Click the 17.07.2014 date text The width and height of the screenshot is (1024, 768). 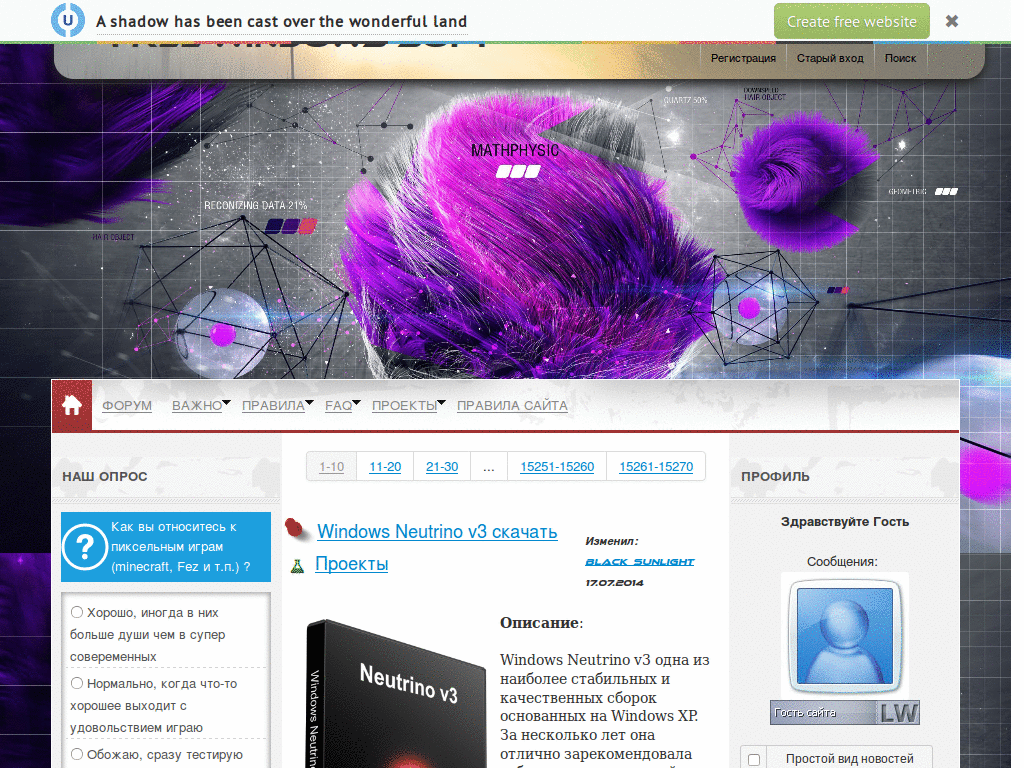tap(615, 583)
